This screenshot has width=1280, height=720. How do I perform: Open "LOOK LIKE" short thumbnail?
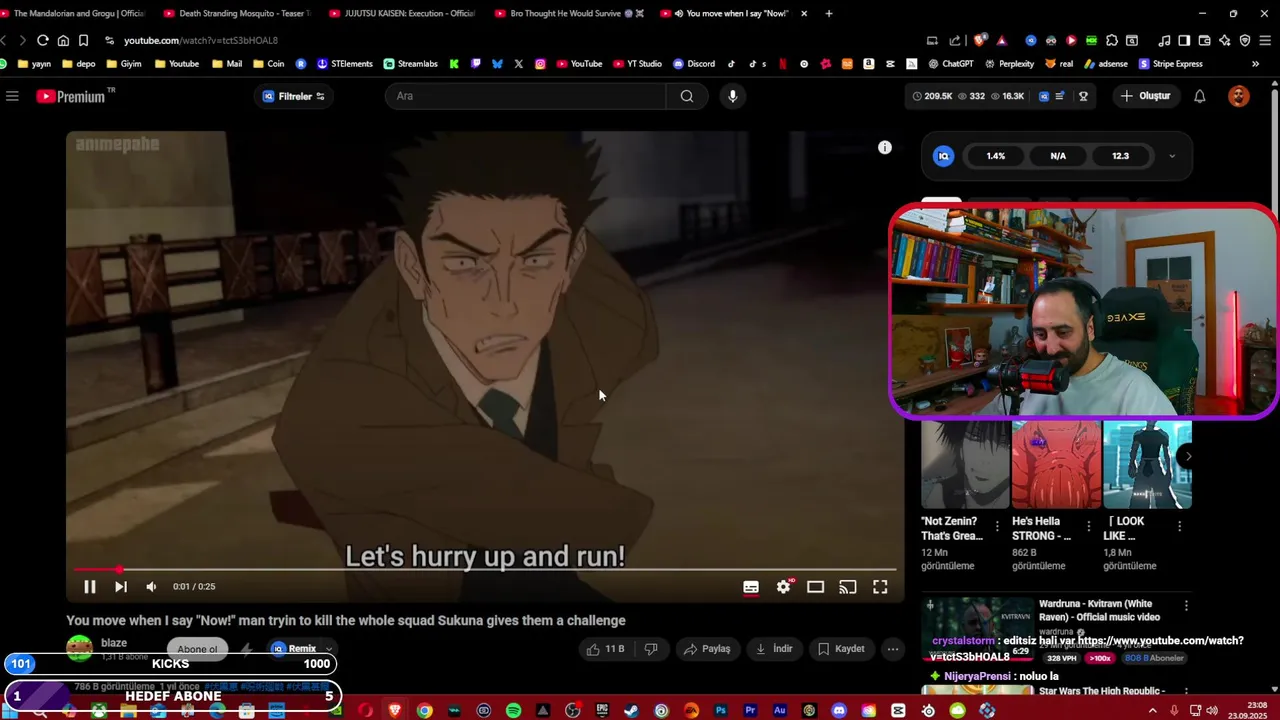1147,464
